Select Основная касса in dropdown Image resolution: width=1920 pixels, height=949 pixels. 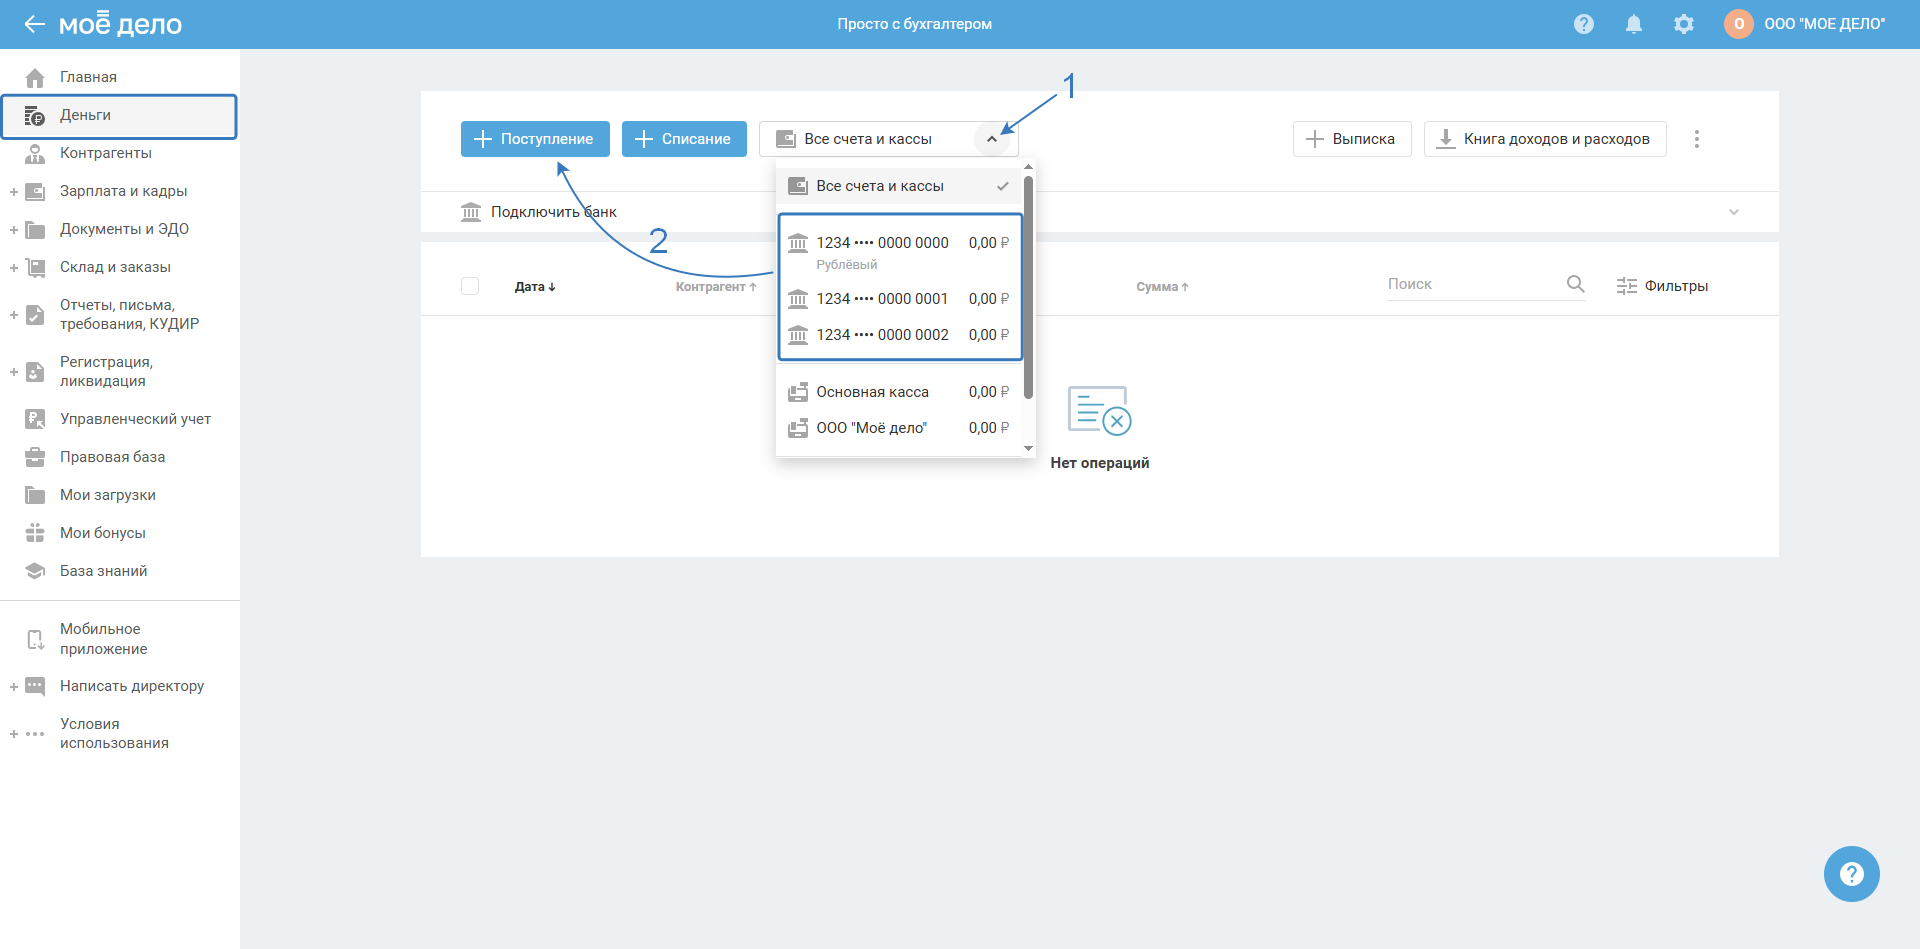point(899,392)
